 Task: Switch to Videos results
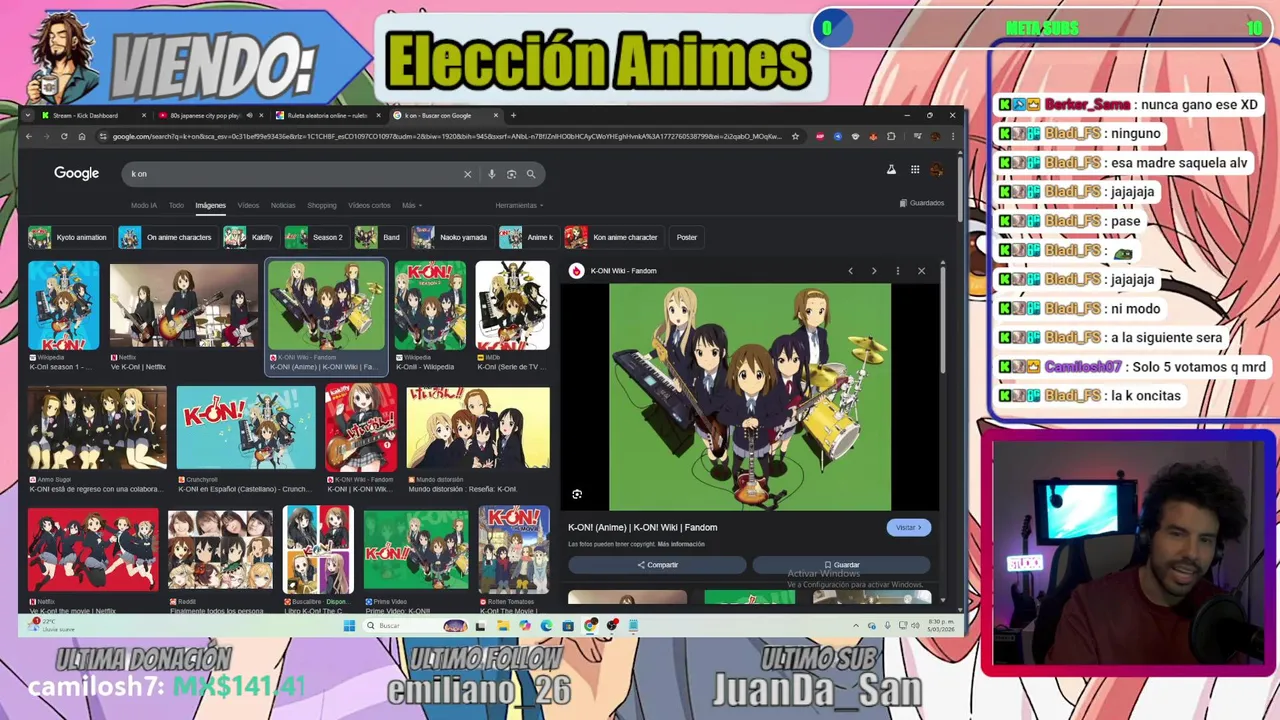tap(248, 205)
